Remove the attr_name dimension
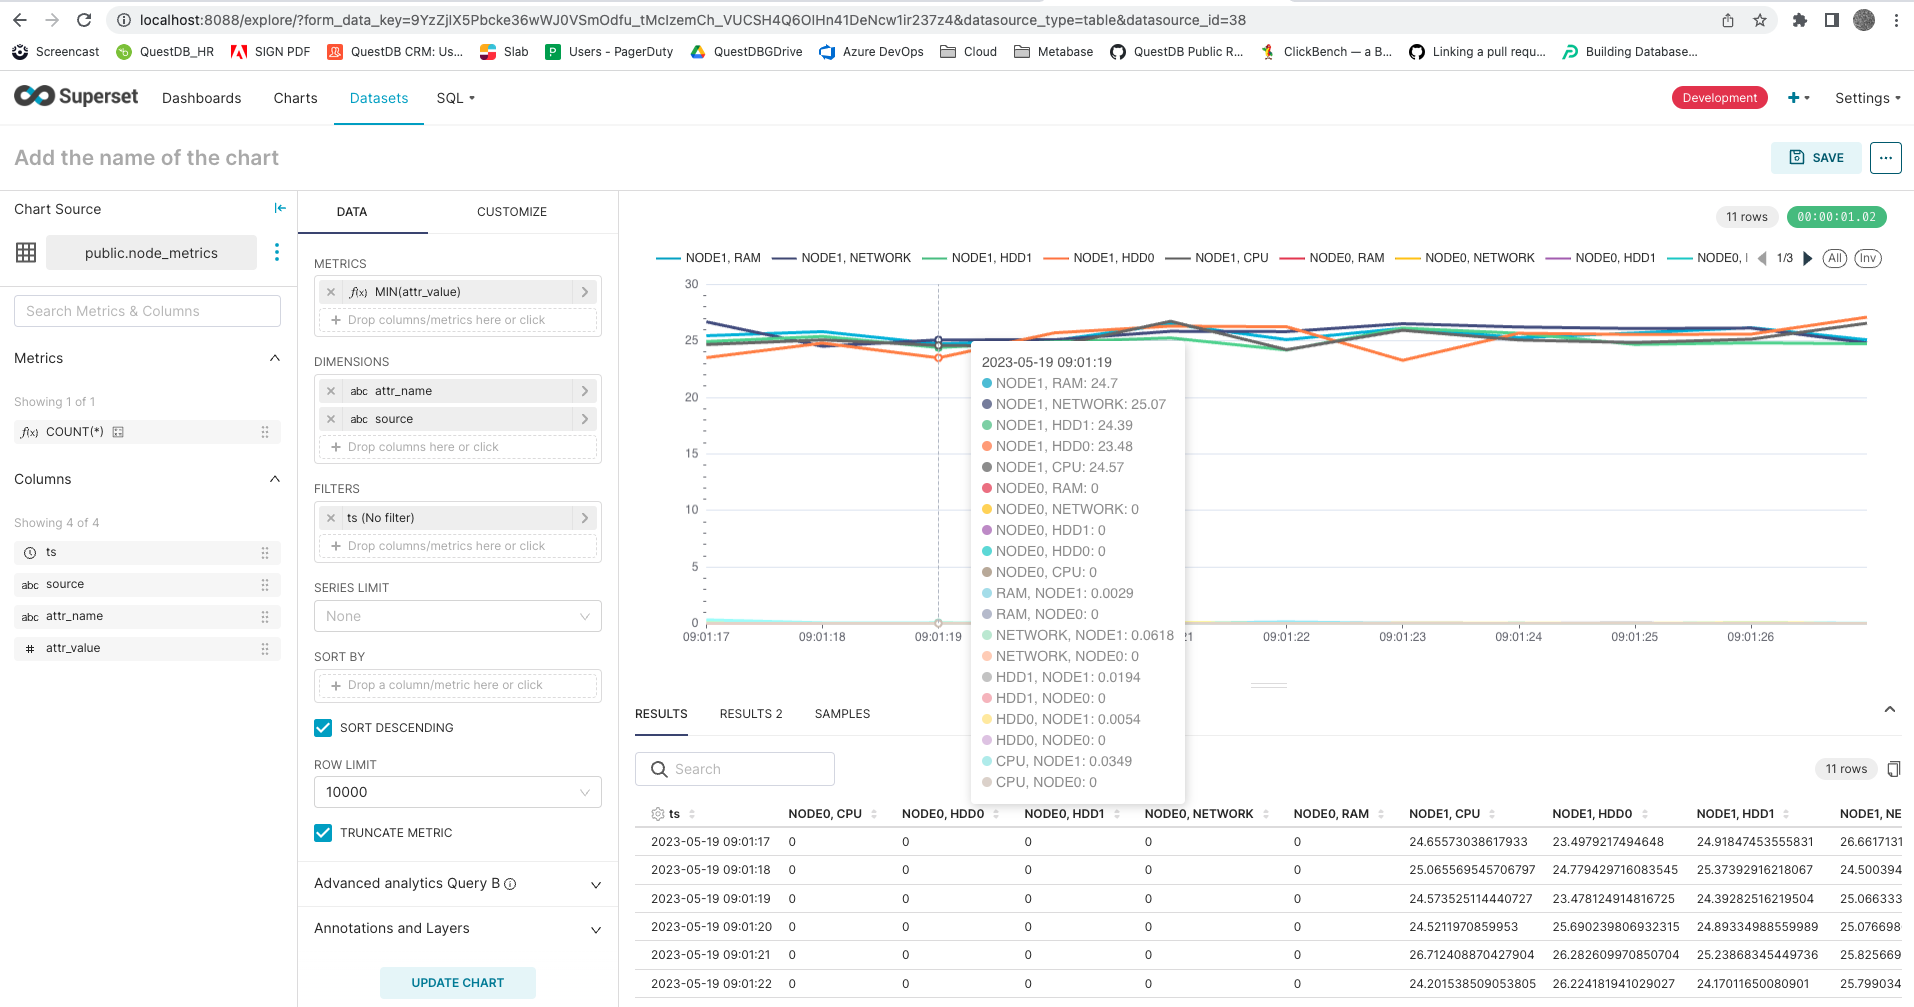Screen dimensions: 1914x1007 click(x=331, y=391)
